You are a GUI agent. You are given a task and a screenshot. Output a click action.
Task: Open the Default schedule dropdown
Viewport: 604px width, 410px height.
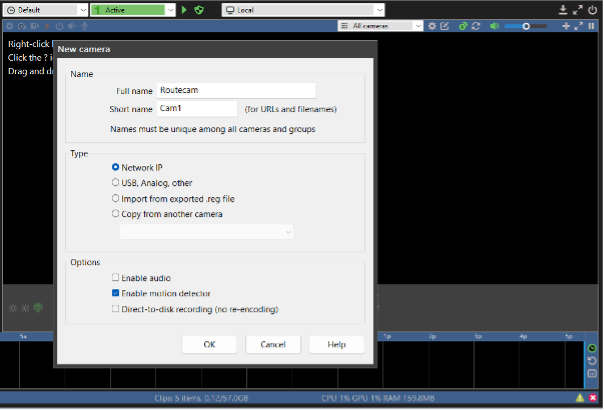tap(46, 10)
